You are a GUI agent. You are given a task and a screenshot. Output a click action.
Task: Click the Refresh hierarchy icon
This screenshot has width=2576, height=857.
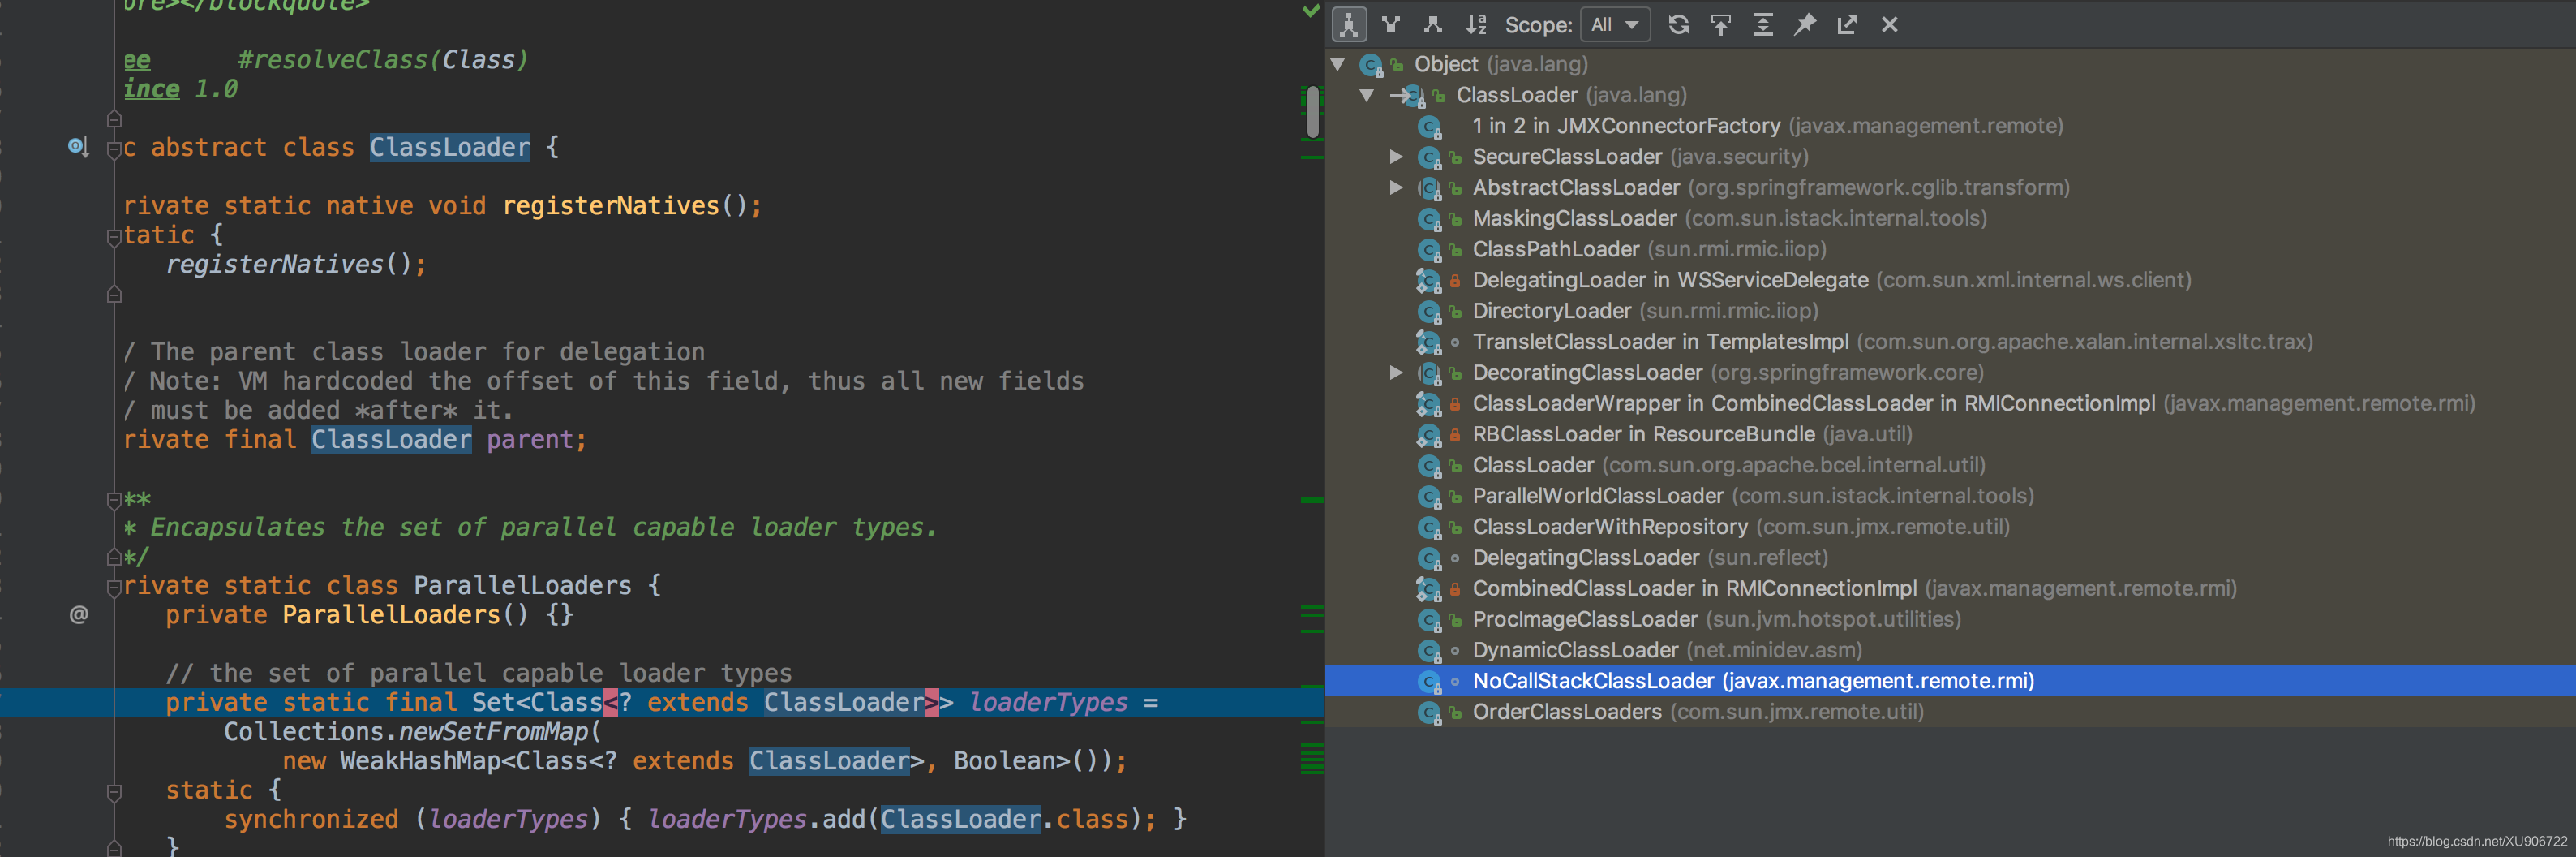point(1679,25)
